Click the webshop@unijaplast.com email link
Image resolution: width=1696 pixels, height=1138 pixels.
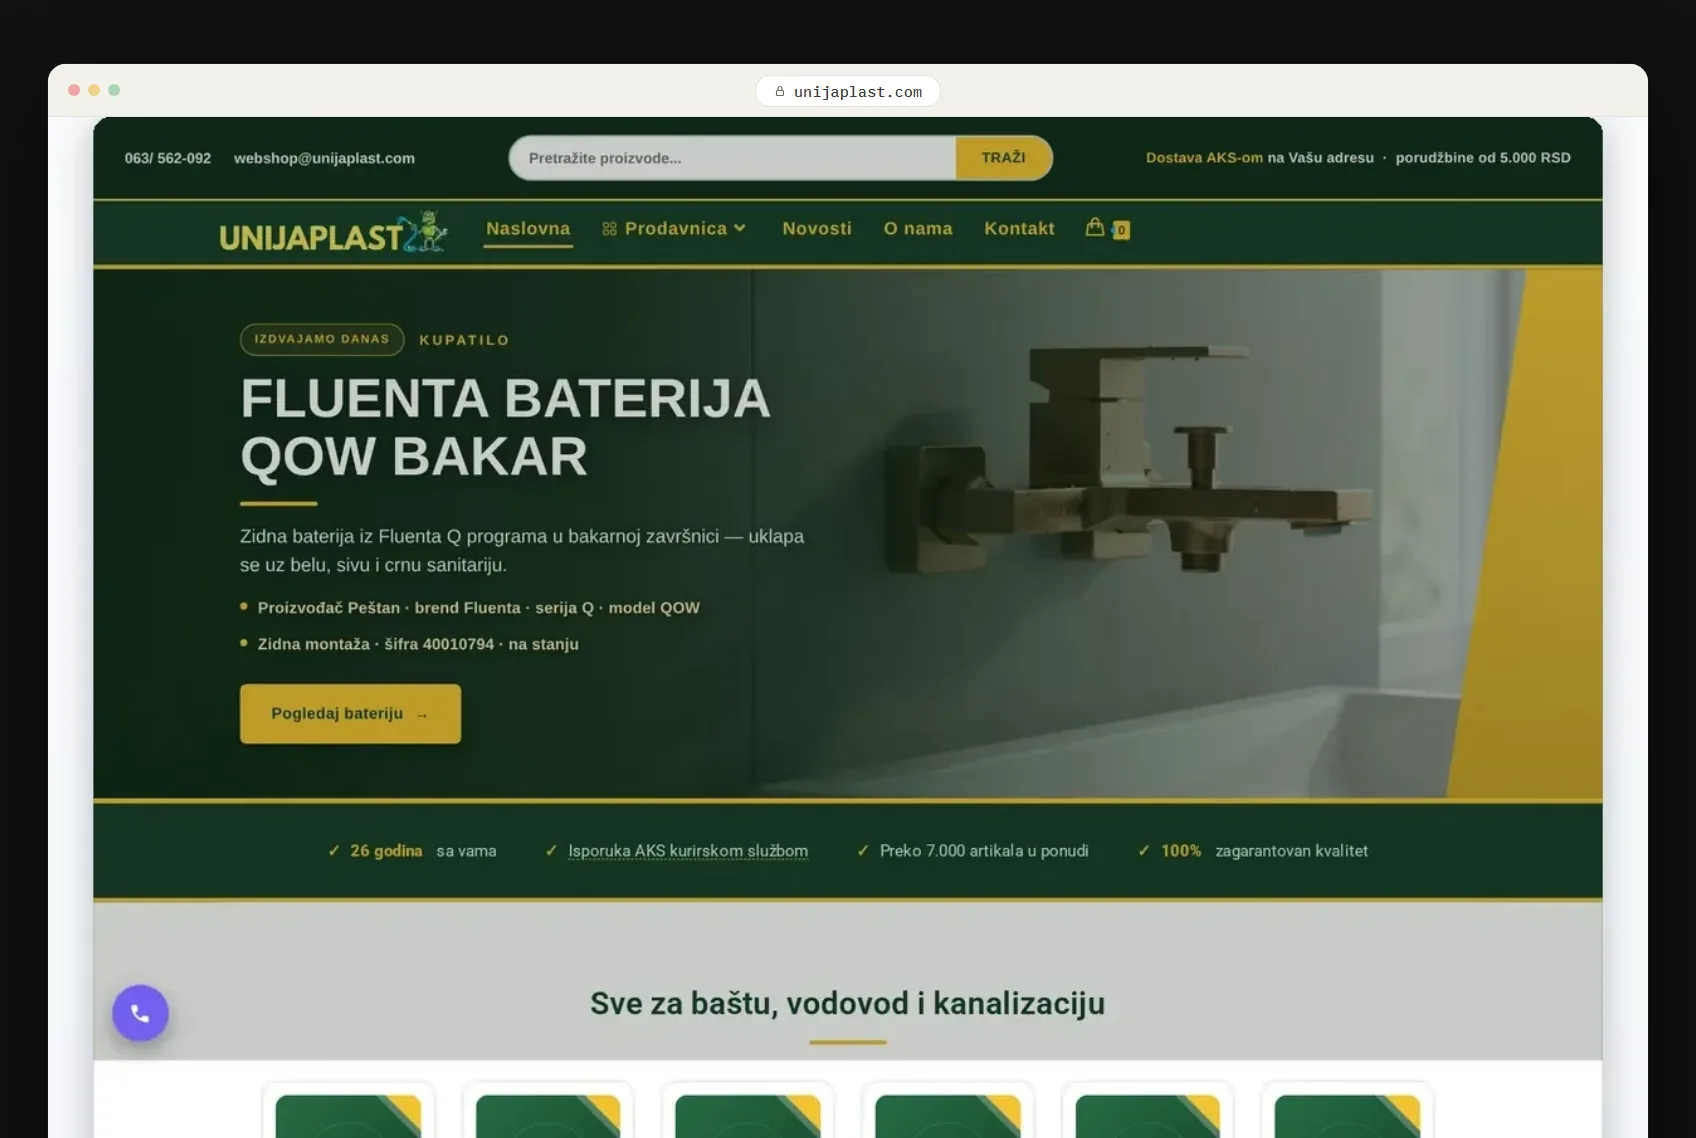[x=324, y=158]
